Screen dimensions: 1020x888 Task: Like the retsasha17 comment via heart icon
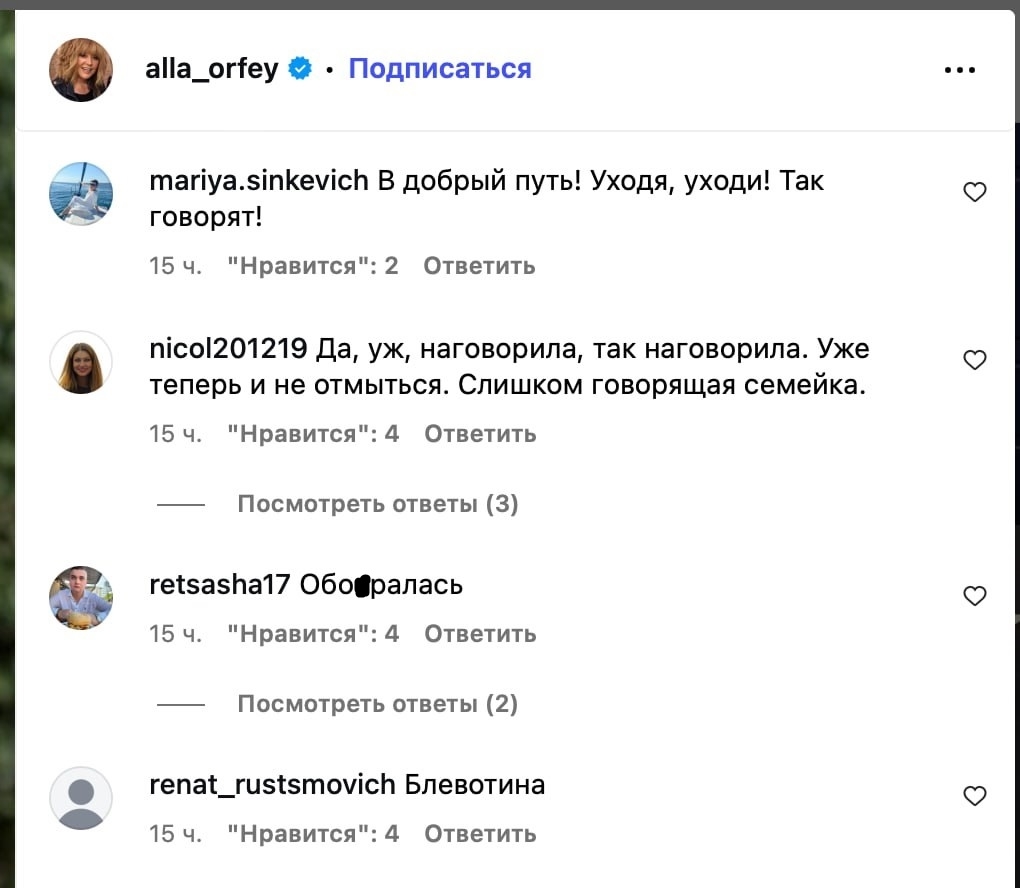pos(974,596)
